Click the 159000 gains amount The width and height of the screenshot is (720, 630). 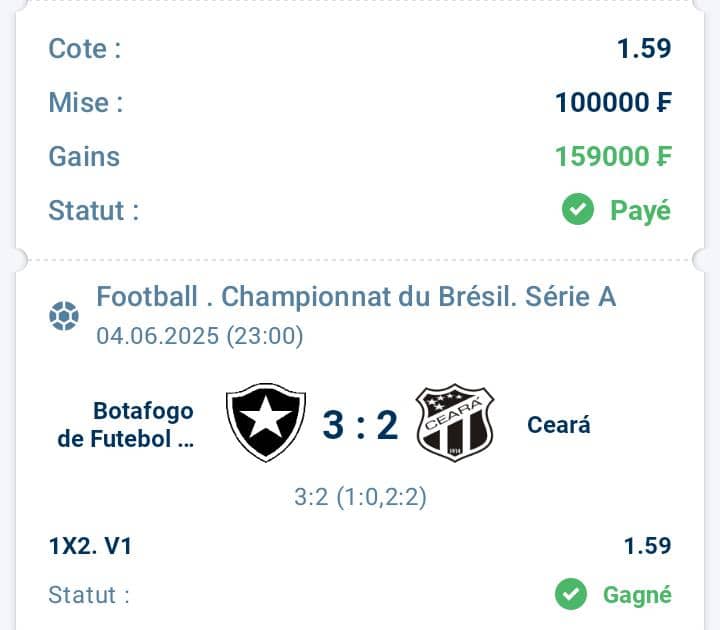click(613, 157)
